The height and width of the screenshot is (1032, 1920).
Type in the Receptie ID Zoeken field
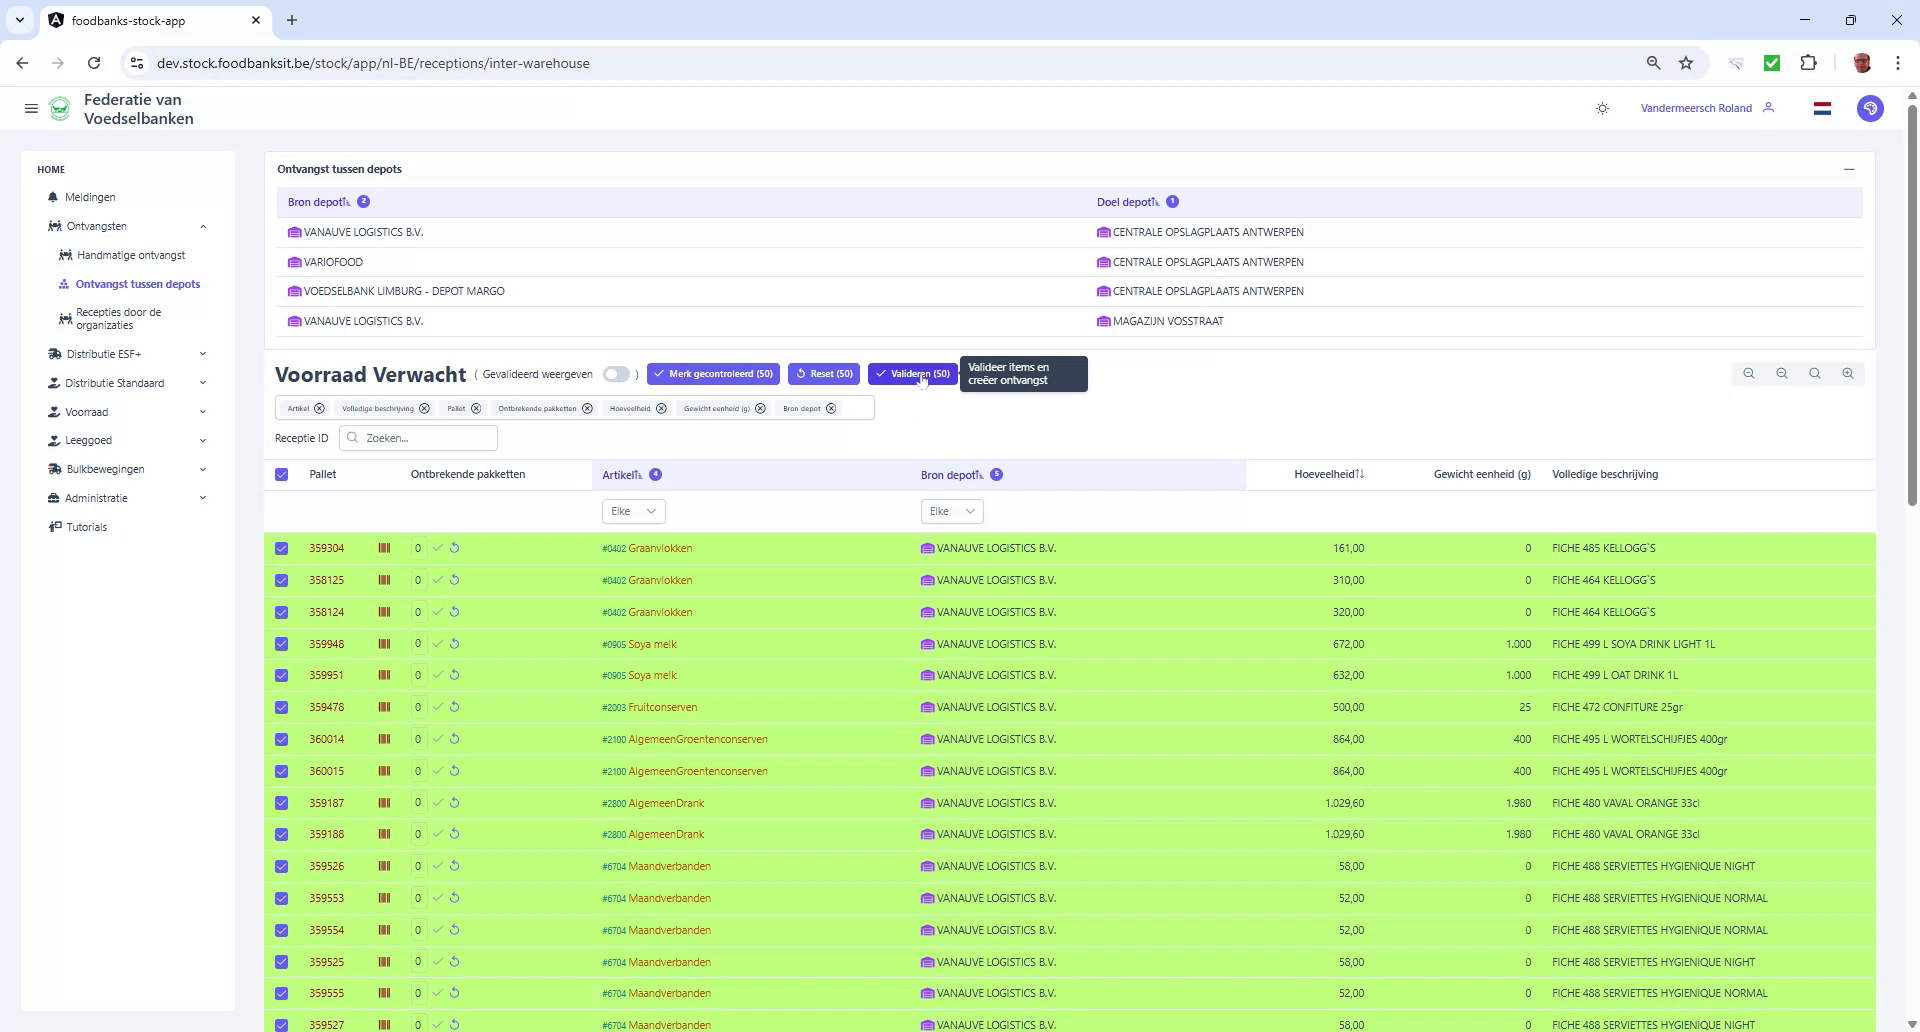pyautogui.click(x=418, y=438)
